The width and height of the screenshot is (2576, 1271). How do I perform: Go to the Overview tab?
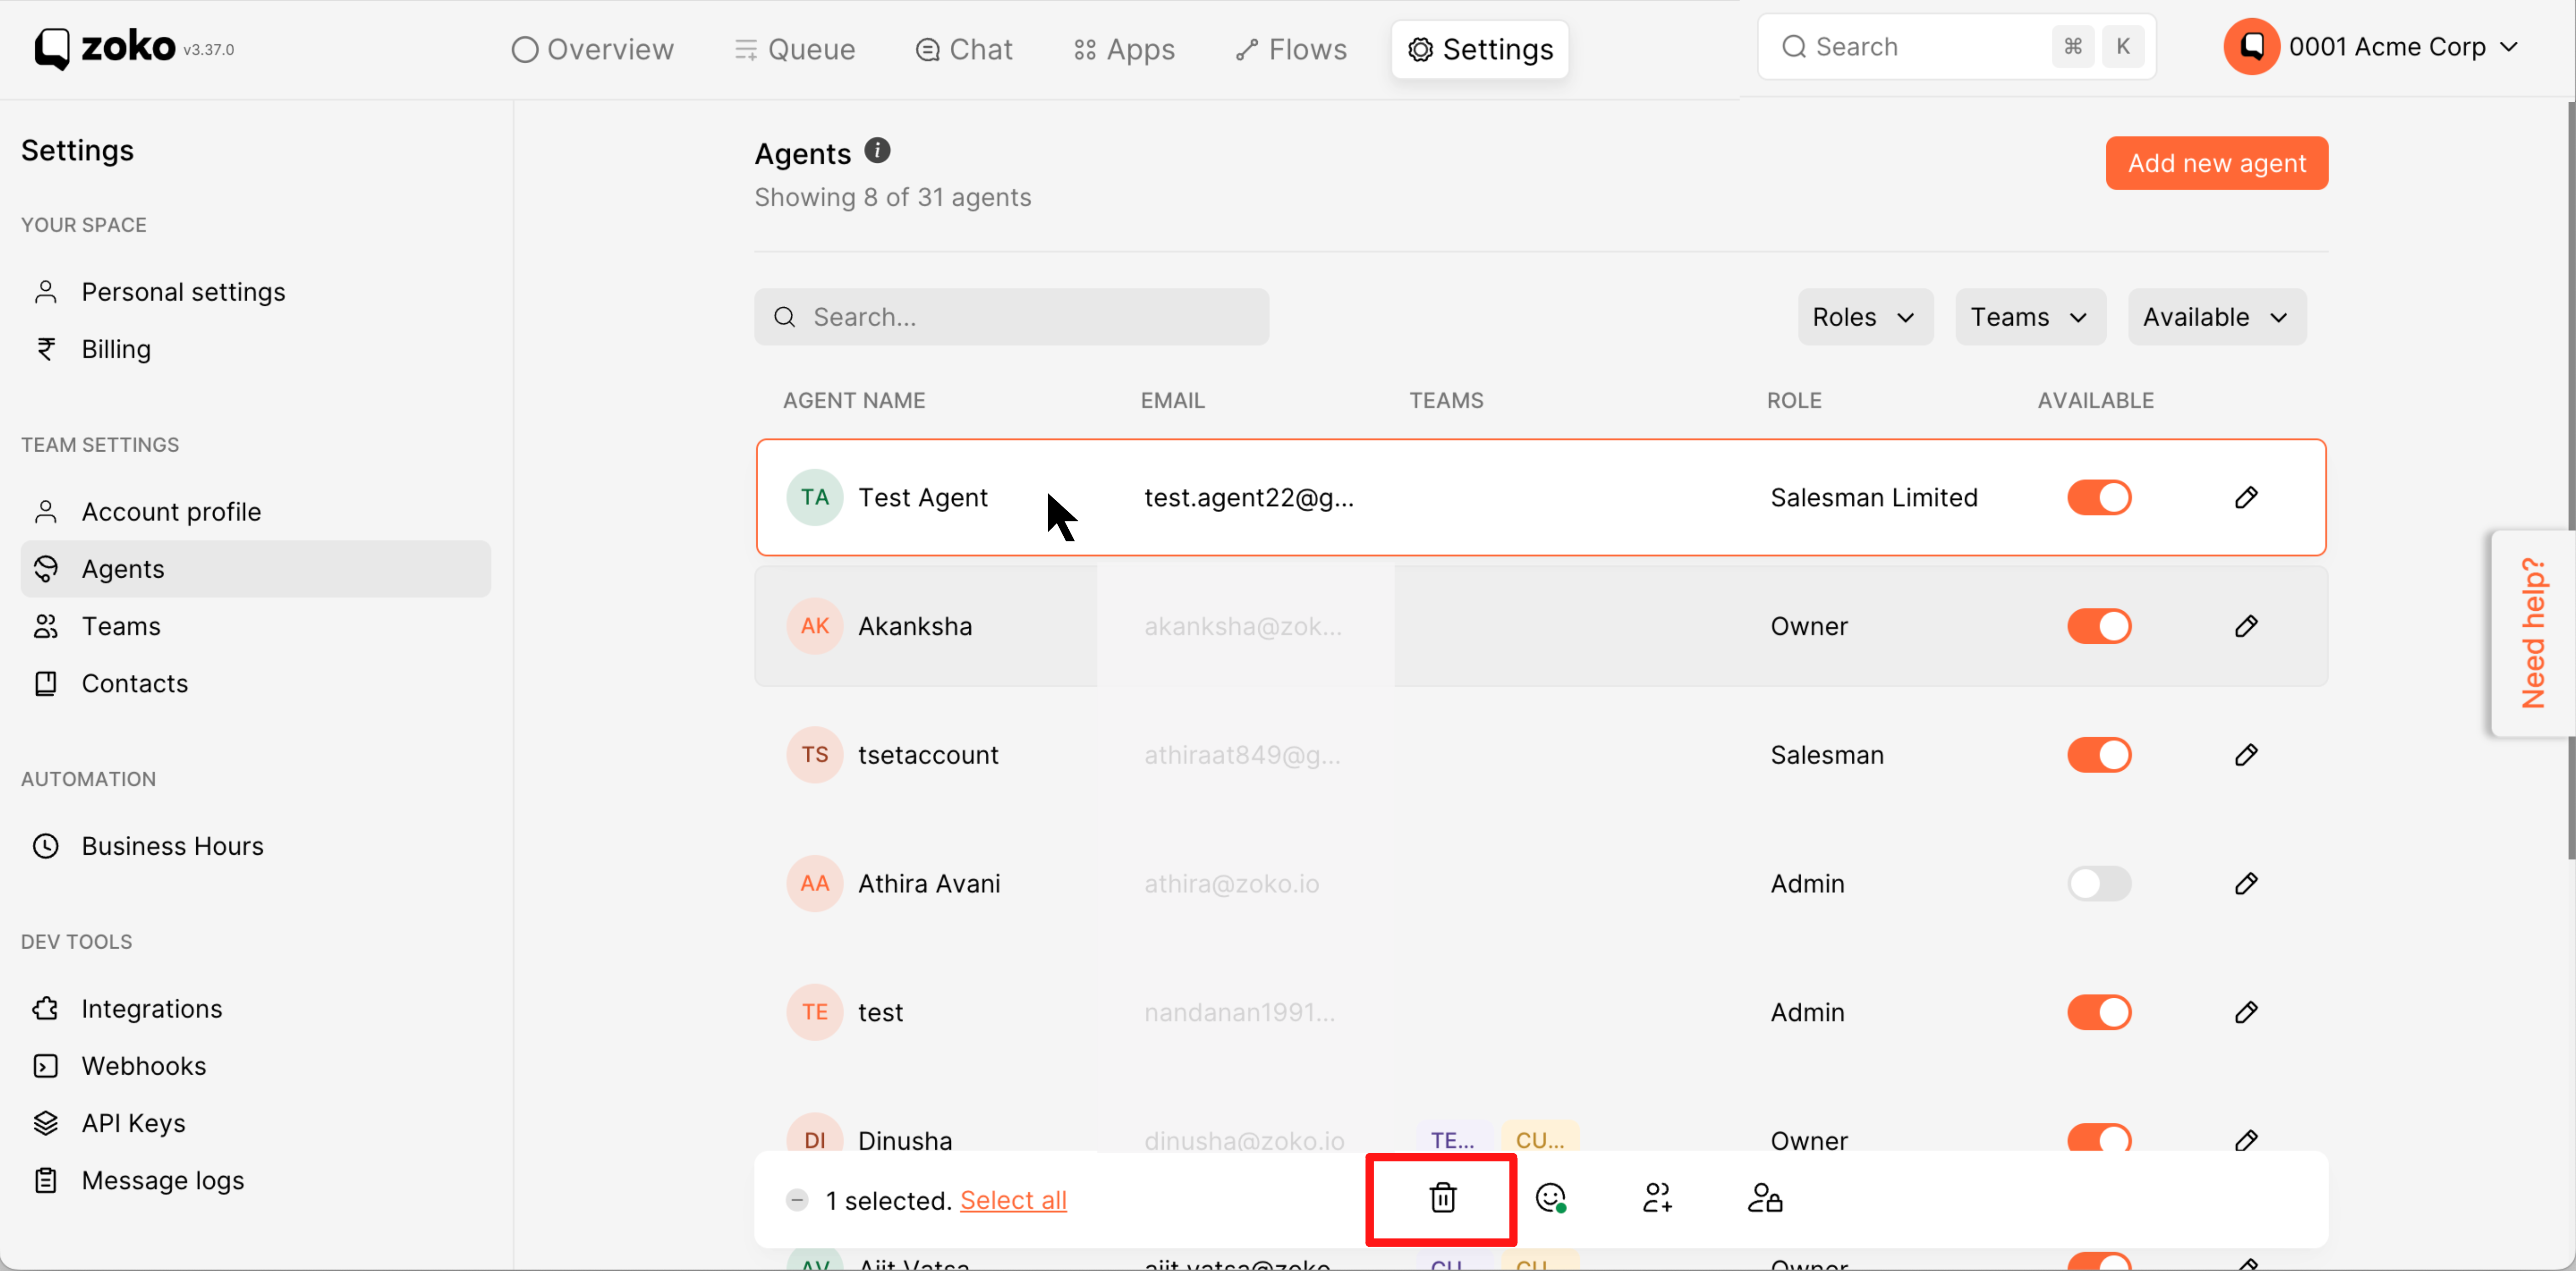point(592,49)
